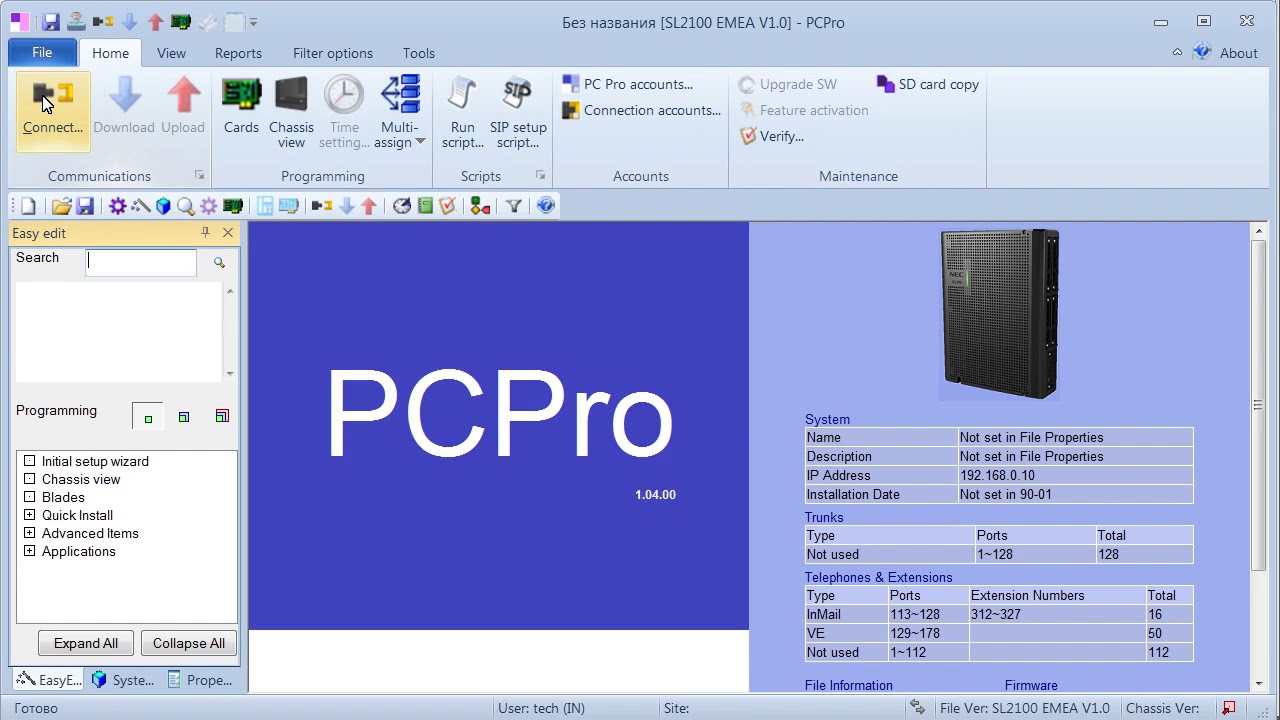
Task: Click the PCPro app icon in title bar
Action: (20, 21)
